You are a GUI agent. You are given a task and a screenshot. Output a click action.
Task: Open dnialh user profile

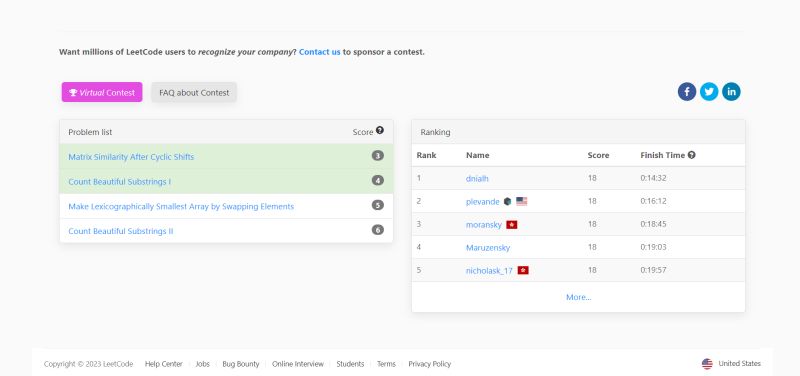(477, 179)
